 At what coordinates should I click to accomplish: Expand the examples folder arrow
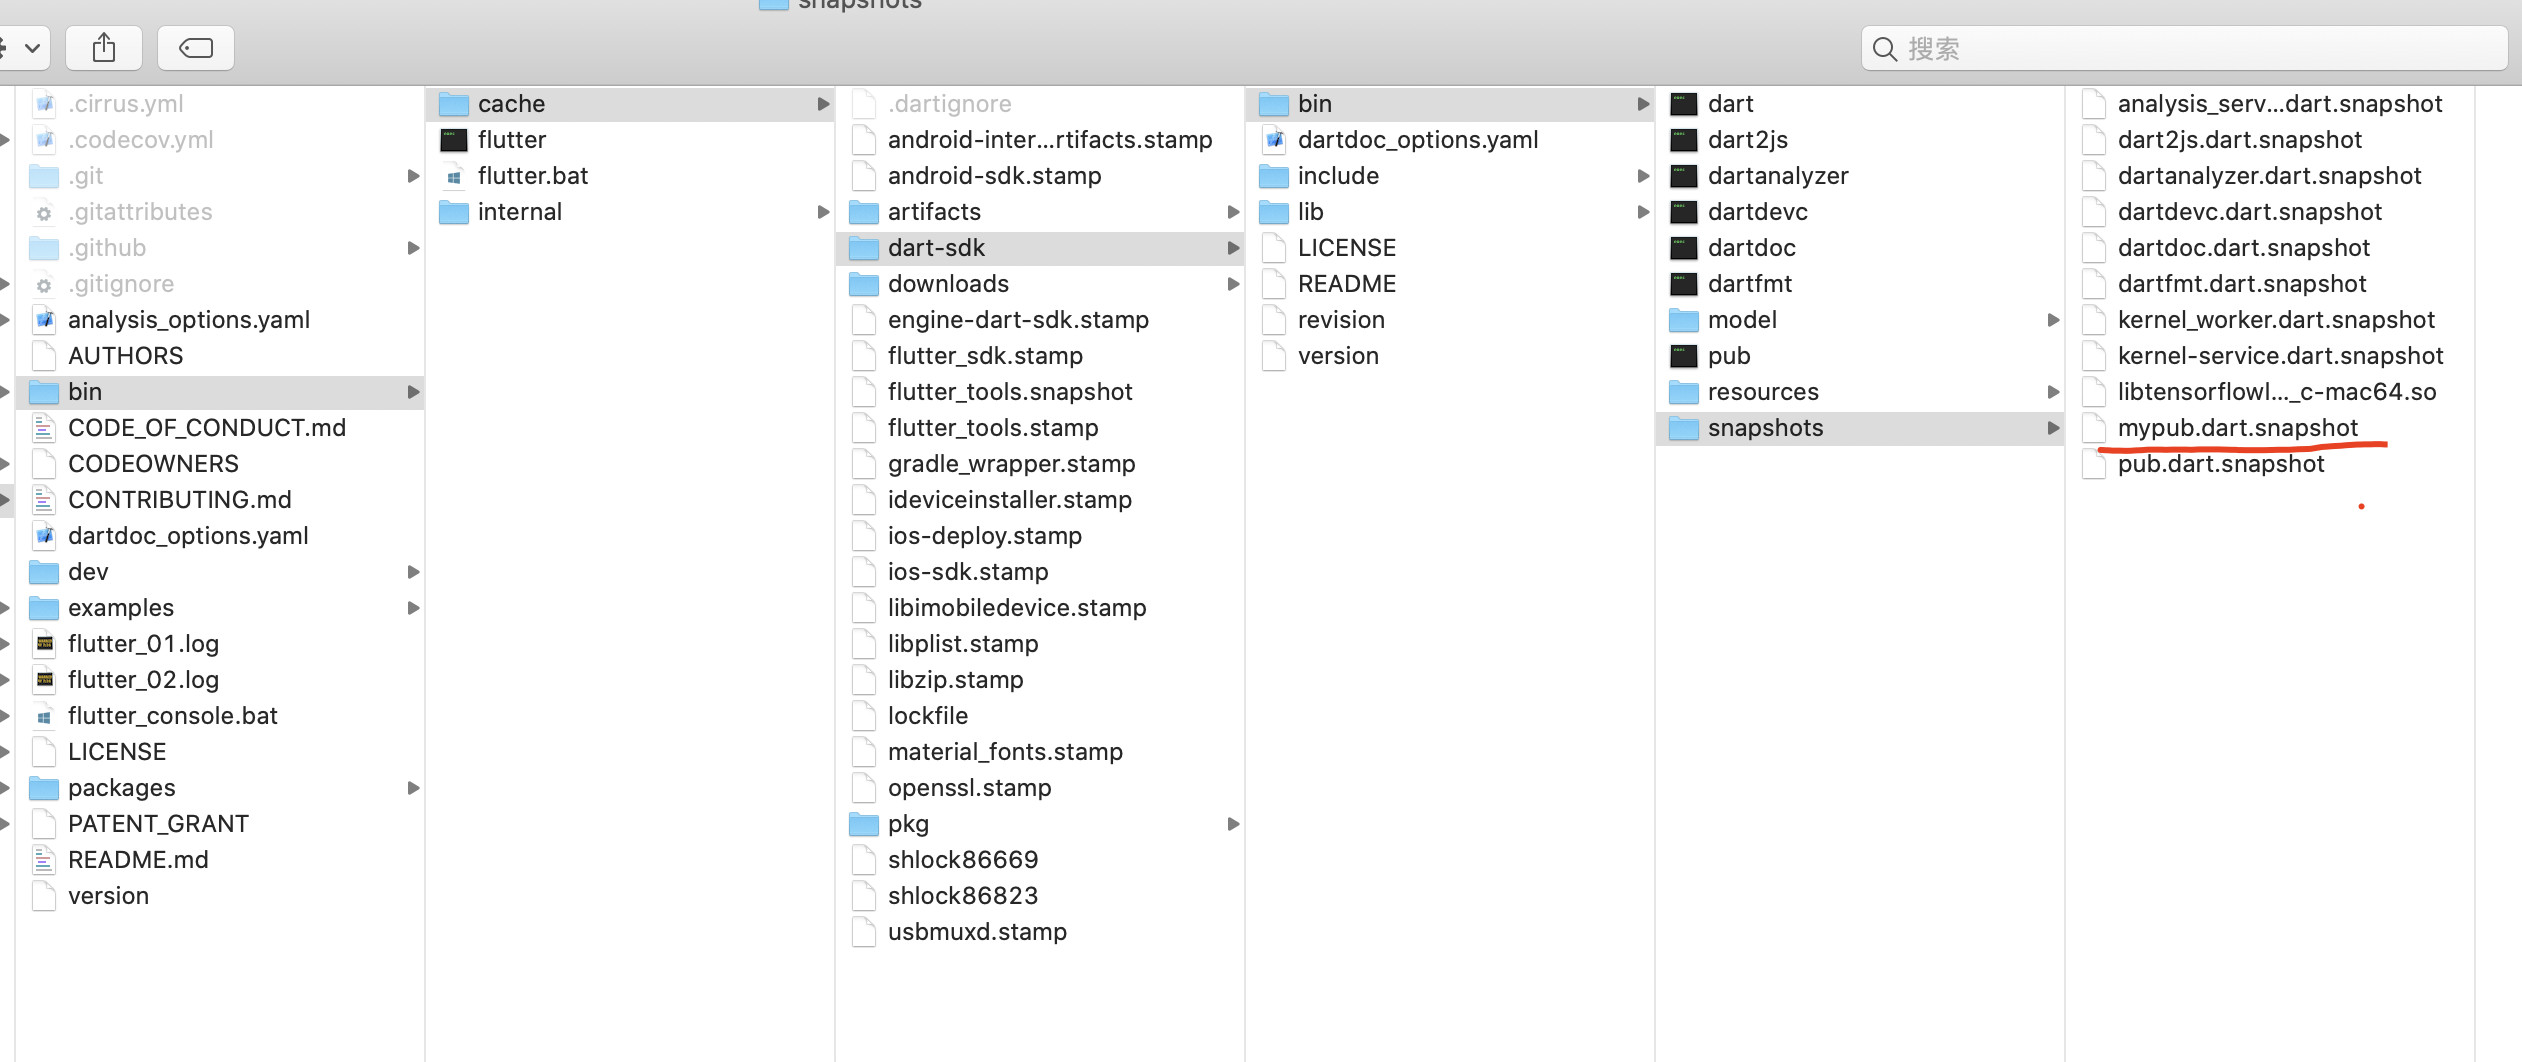[413, 608]
